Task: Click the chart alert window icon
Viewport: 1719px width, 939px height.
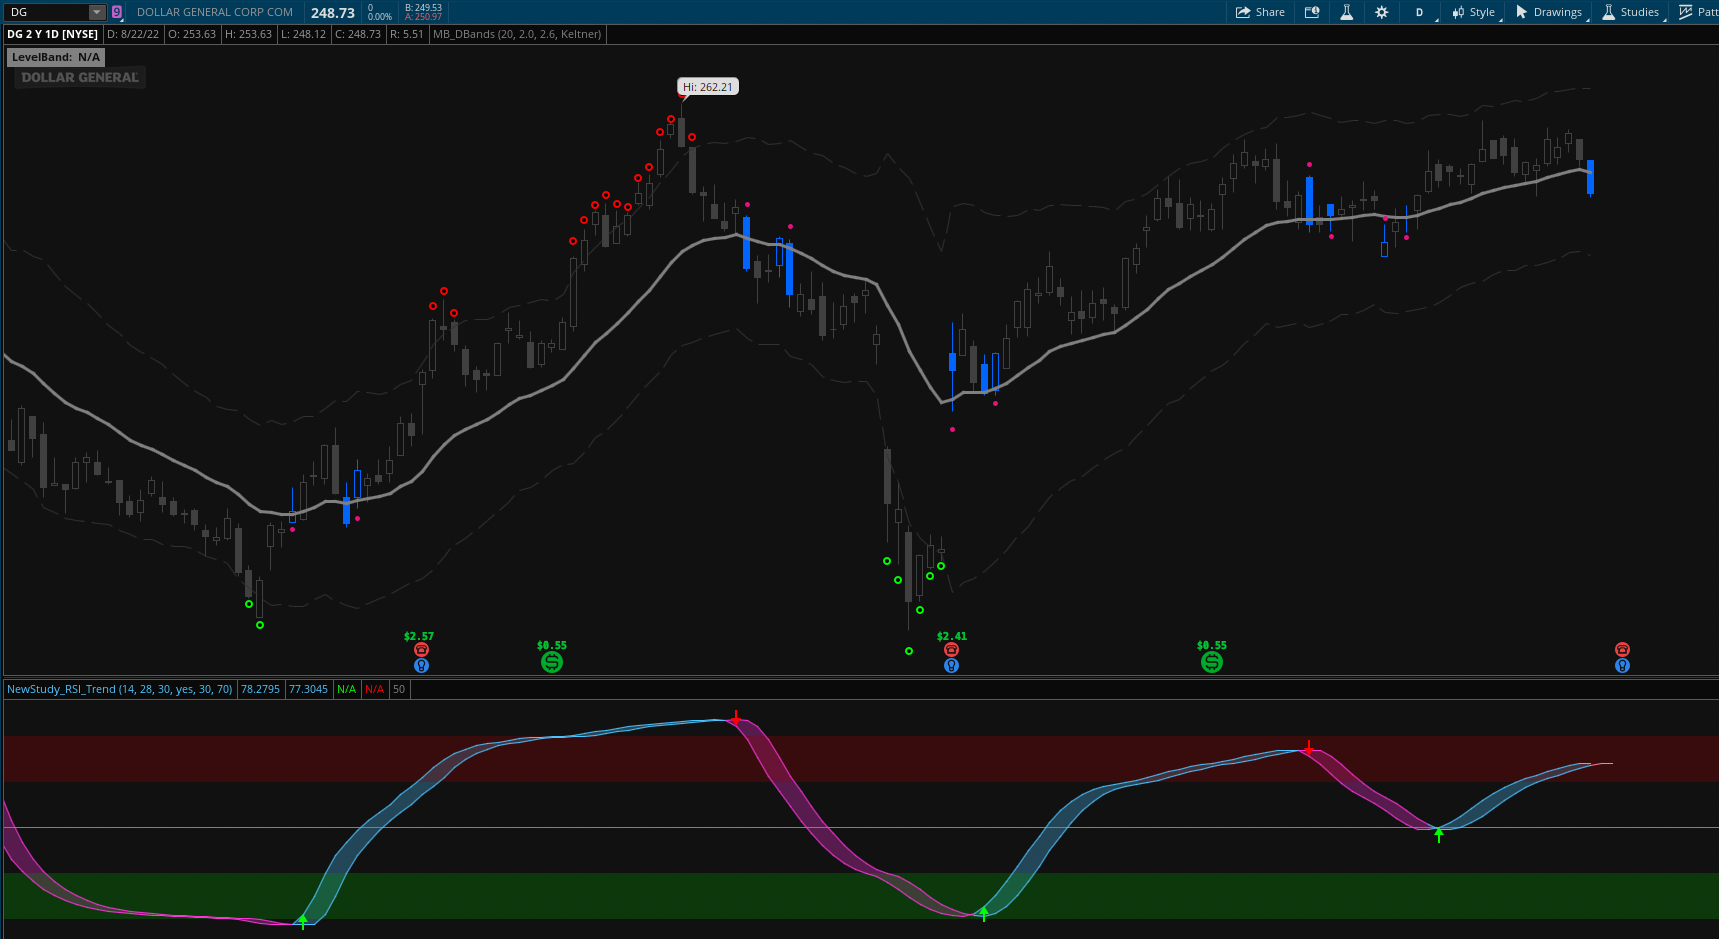Action: [x=1312, y=12]
